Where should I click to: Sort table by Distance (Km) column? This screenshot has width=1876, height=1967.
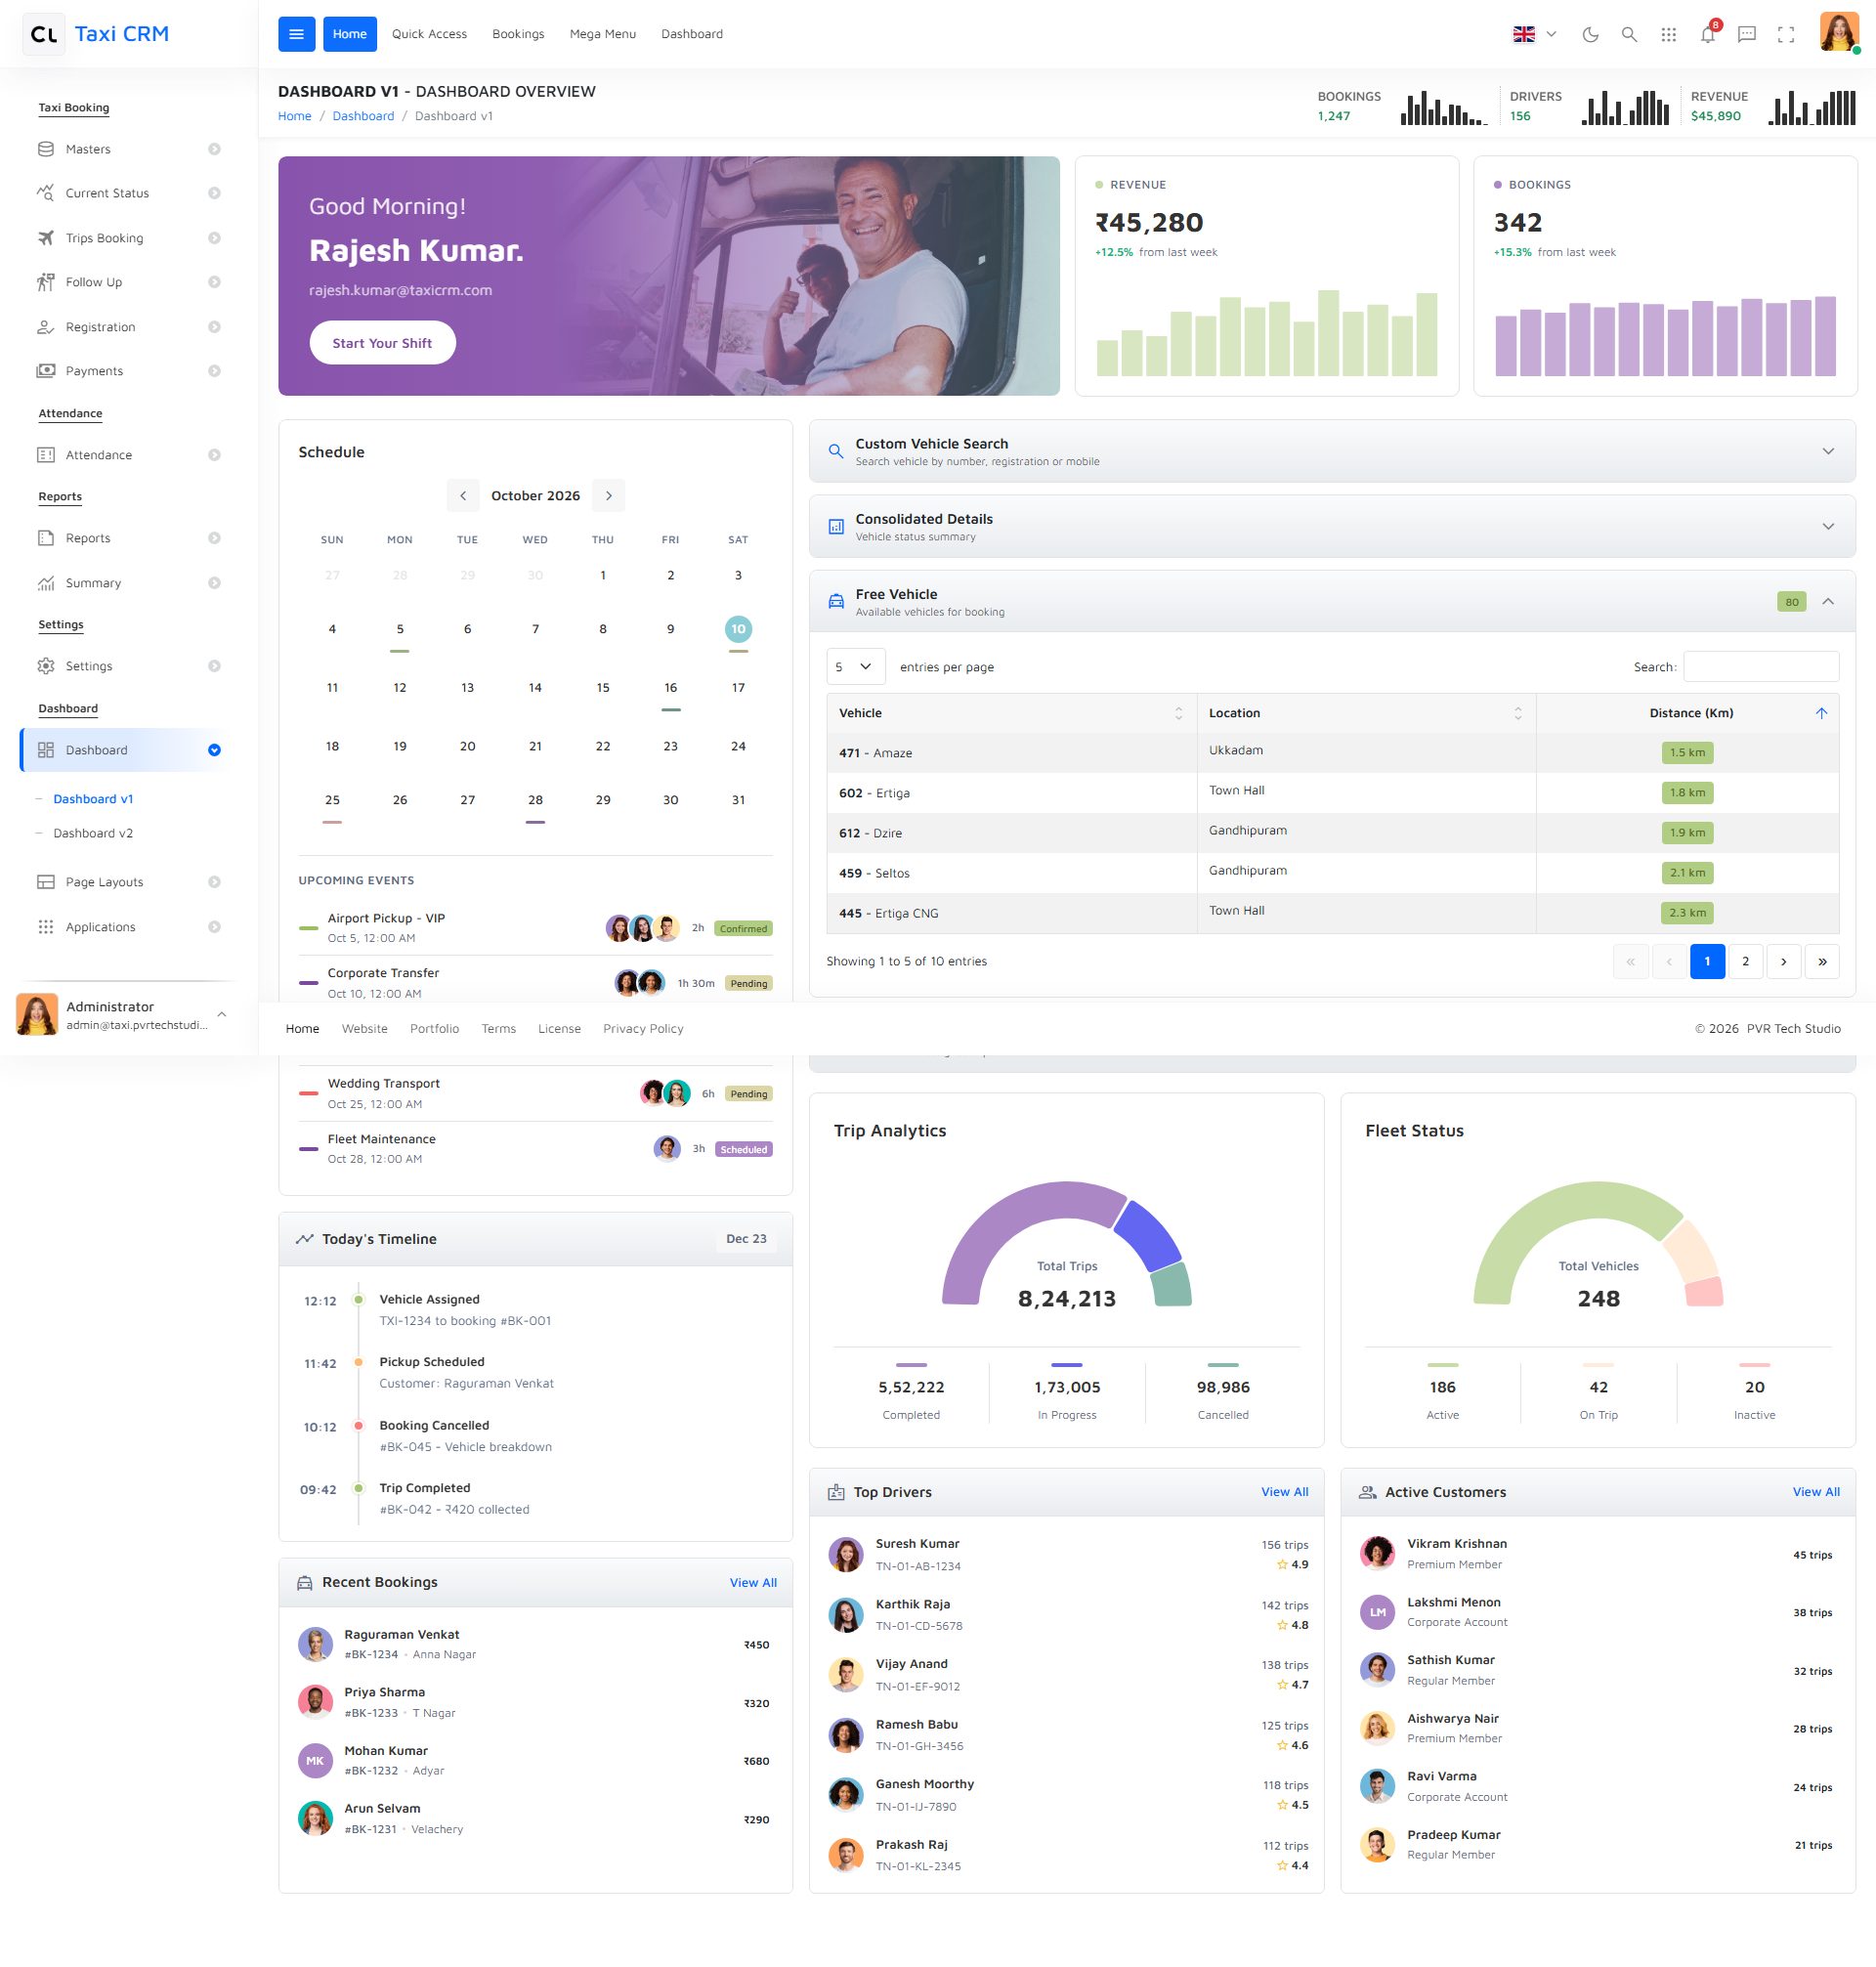(x=1688, y=713)
